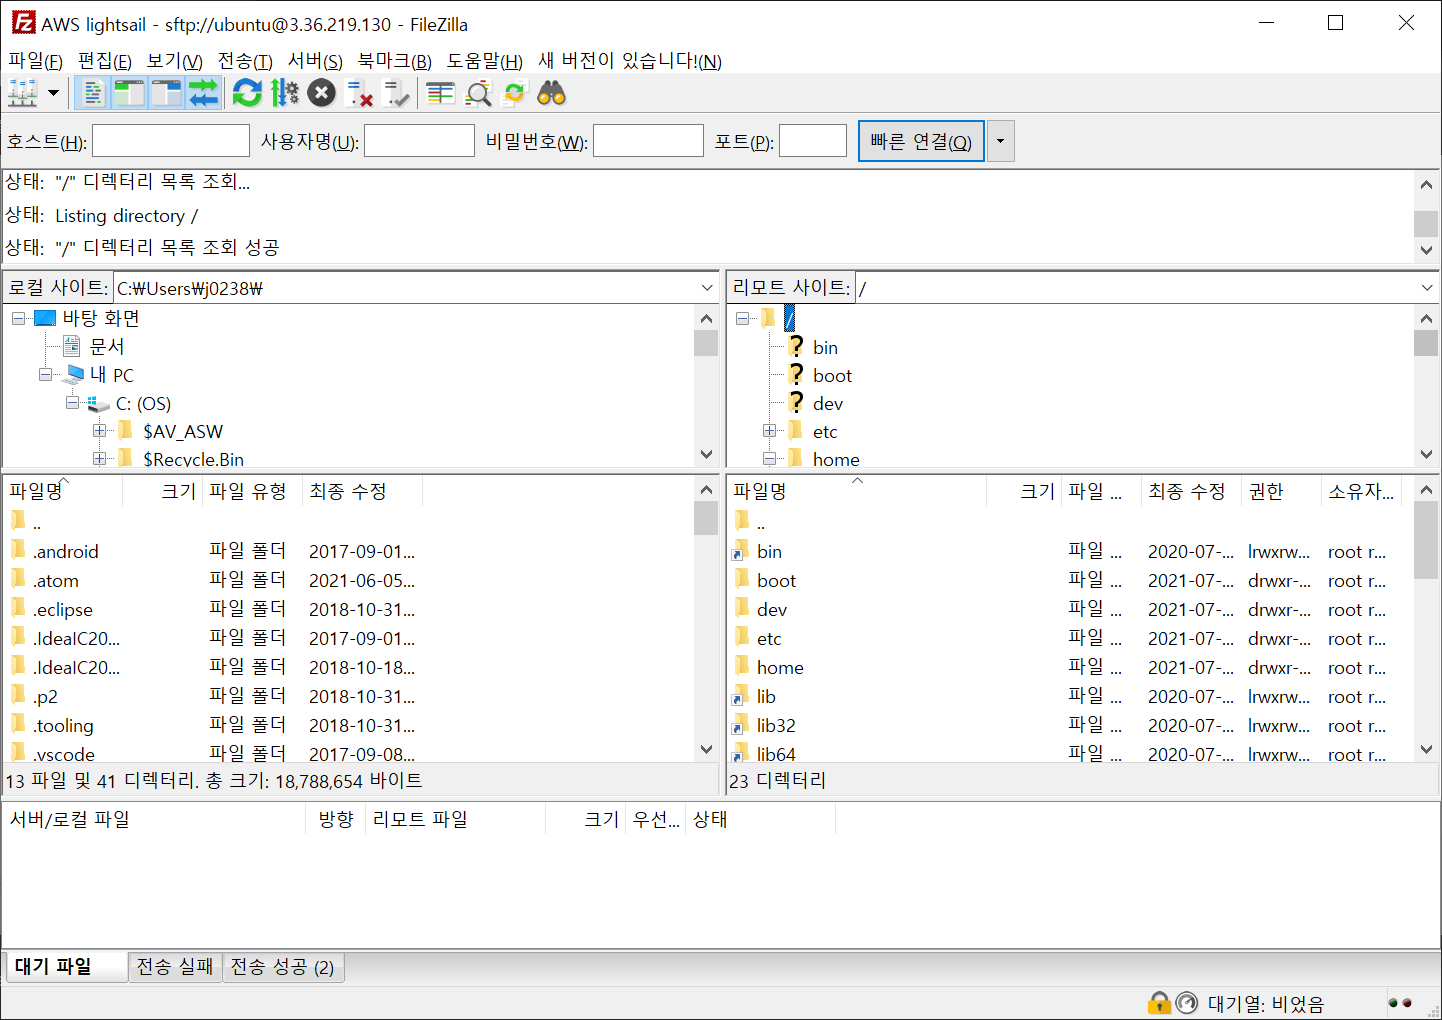Click the speed limits gauge icon
1442x1020 pixels.
click(x=1187, y=1003)
